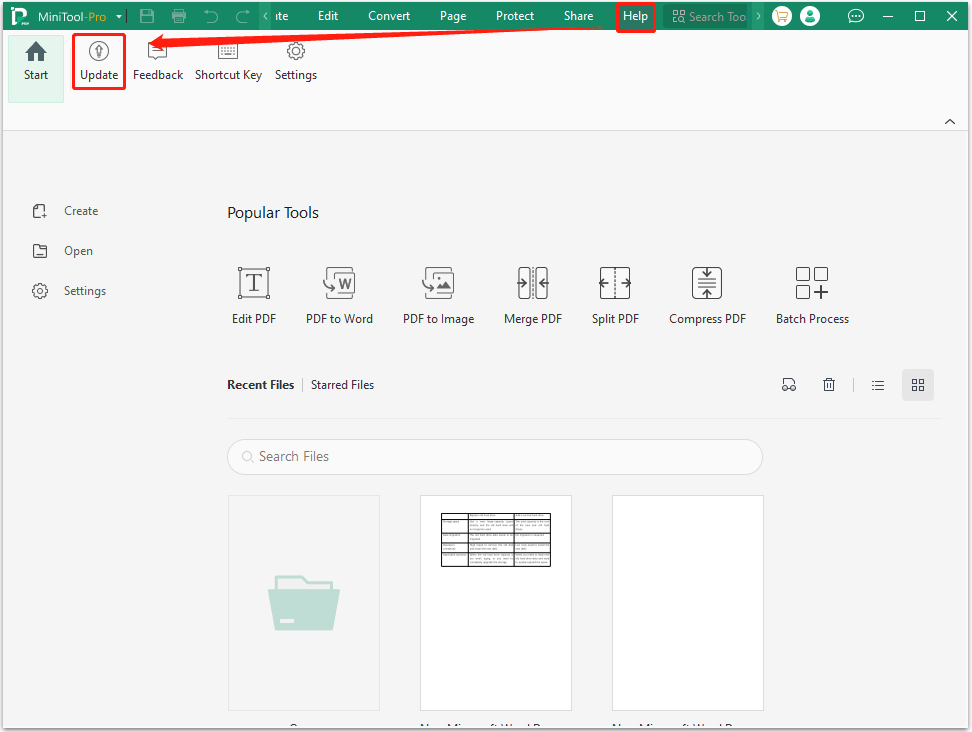Click the Save document icon
The image size is (972, 732).
pos(146,15)
